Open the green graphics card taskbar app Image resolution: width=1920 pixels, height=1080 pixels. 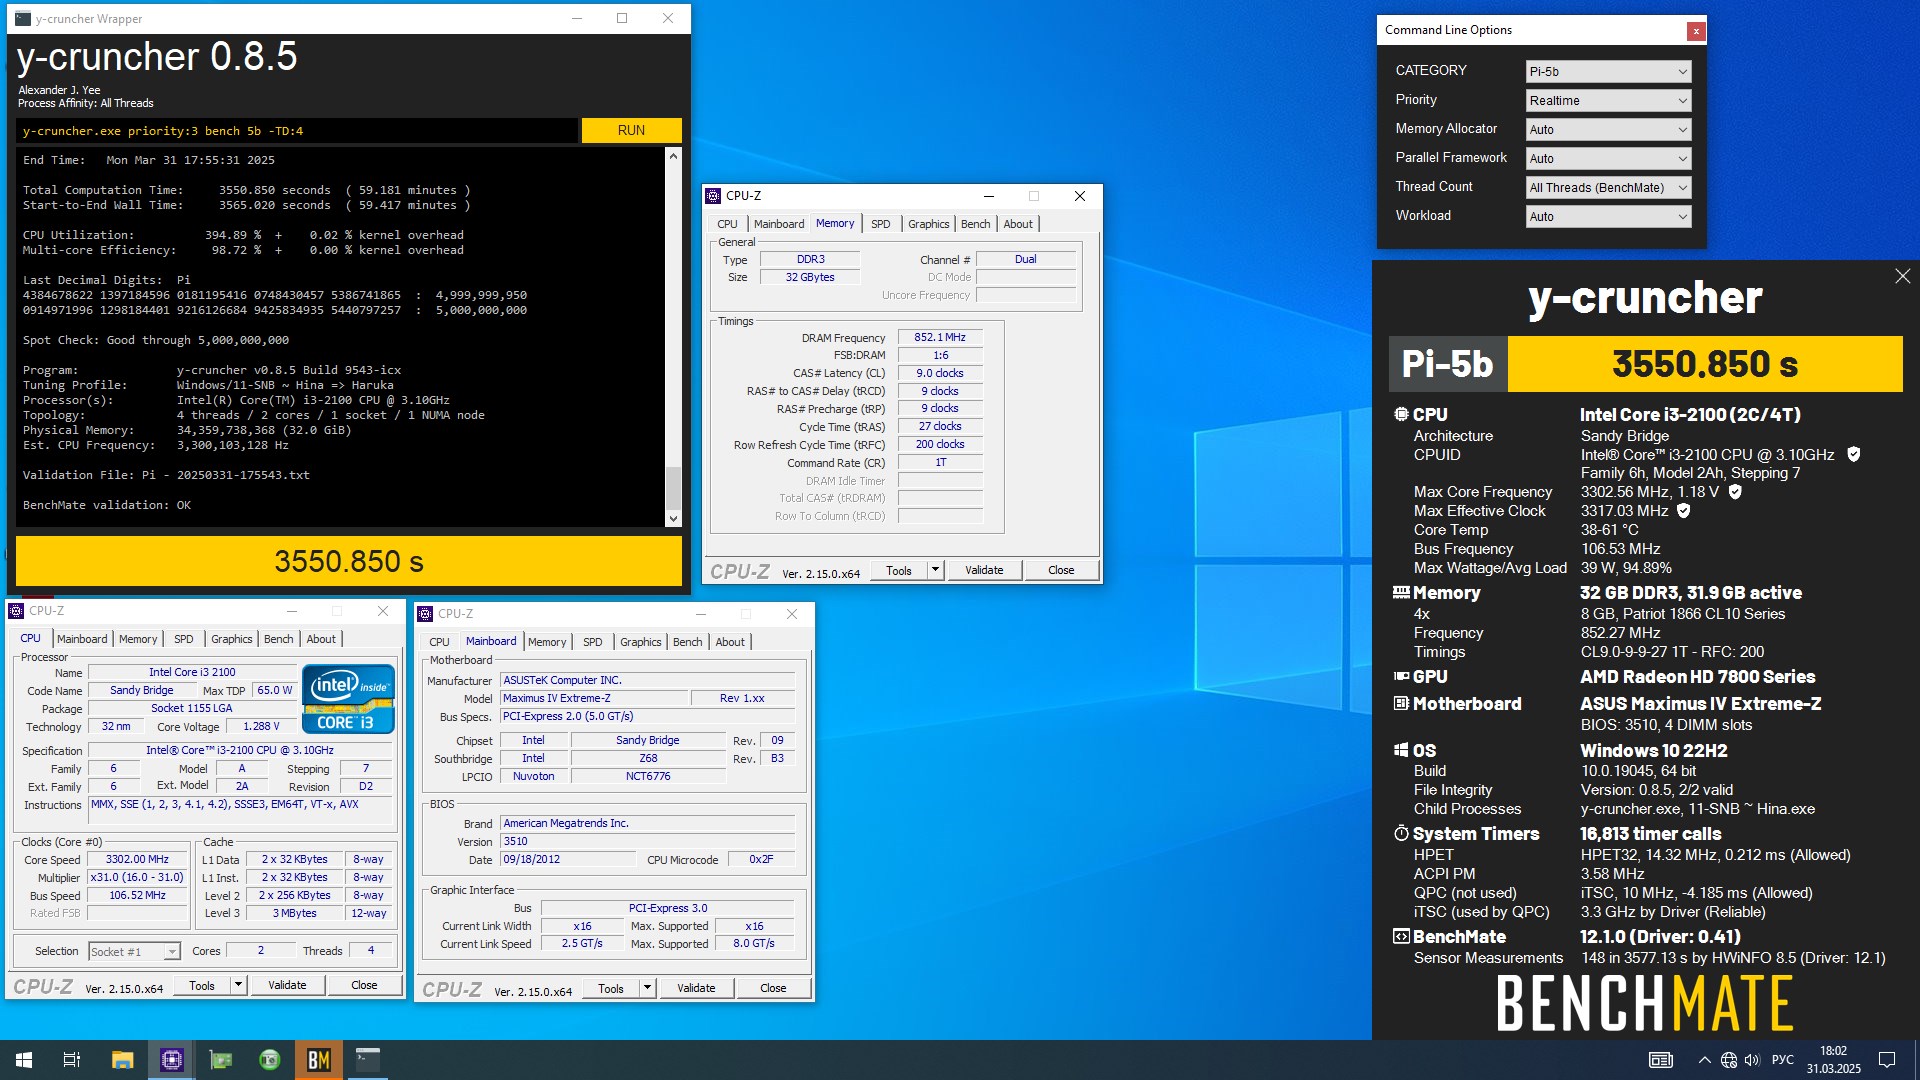click(x=221, y=1060)
